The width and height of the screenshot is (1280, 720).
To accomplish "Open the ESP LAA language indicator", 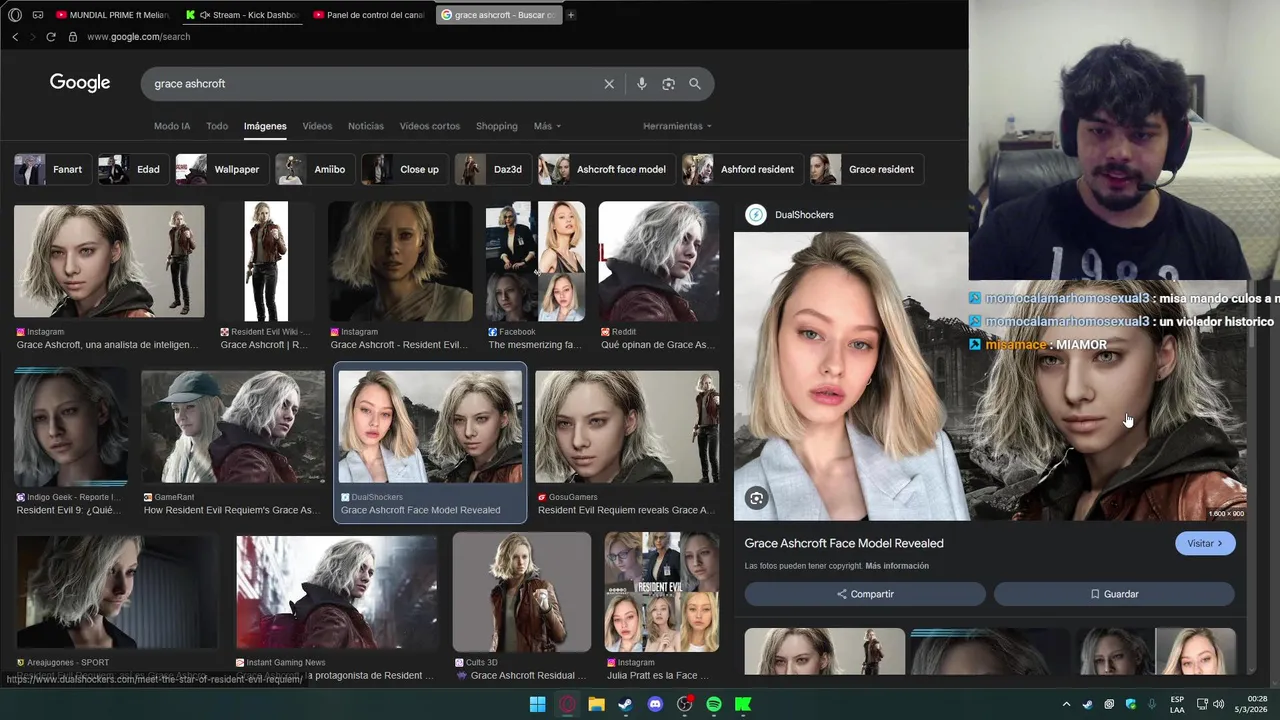I will (1177, 704).
